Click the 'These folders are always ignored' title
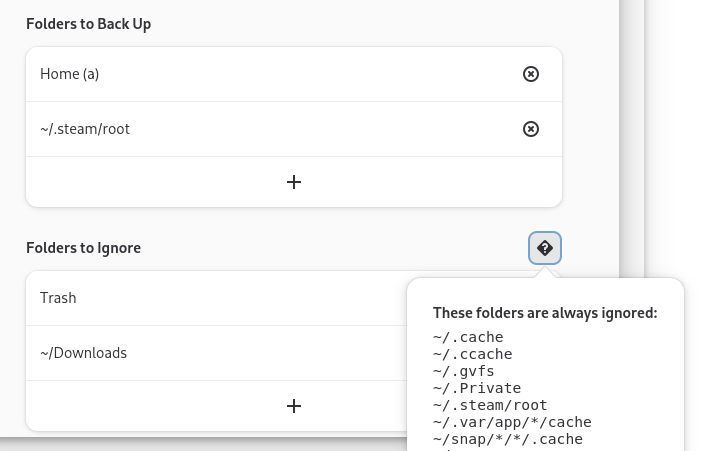Image resolution: width=703 pixels, height=451 pixels. 544,313
